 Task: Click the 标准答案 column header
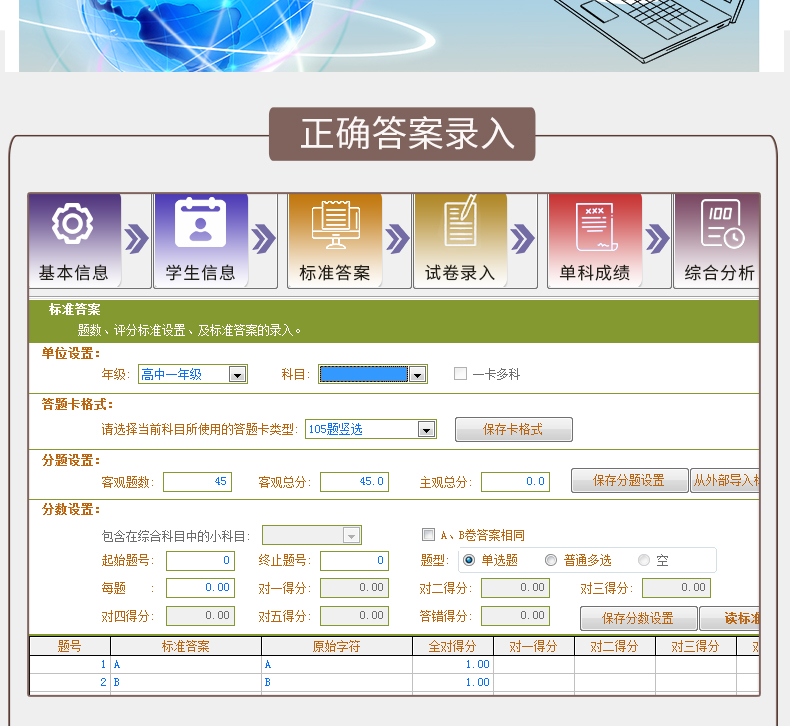pos(185,647)
